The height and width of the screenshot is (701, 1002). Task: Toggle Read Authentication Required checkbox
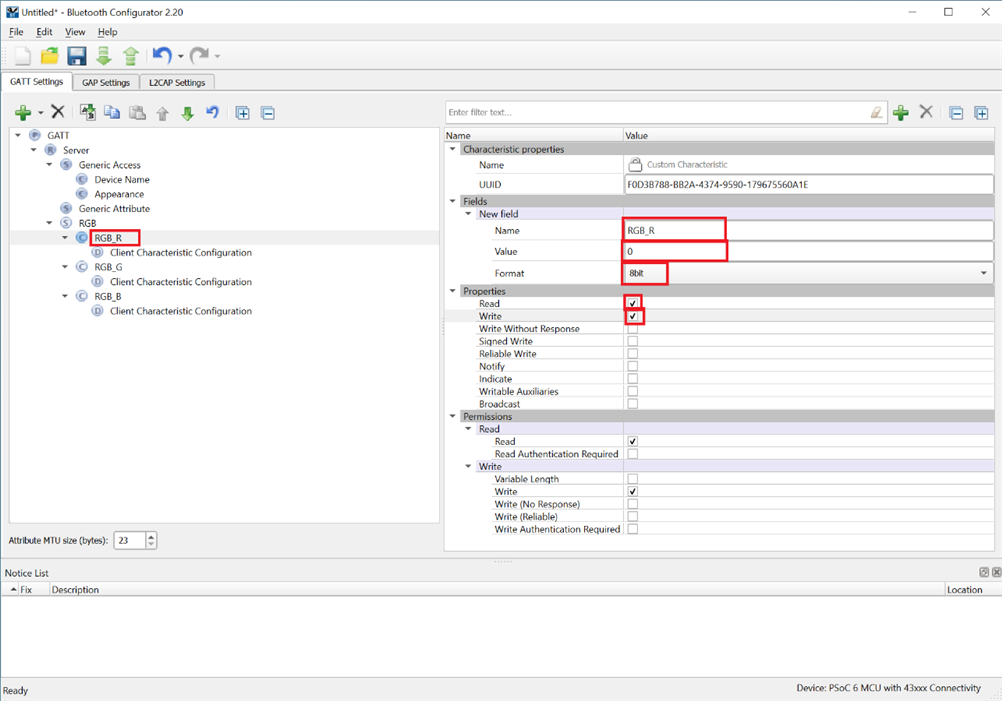tap(632, 454)
